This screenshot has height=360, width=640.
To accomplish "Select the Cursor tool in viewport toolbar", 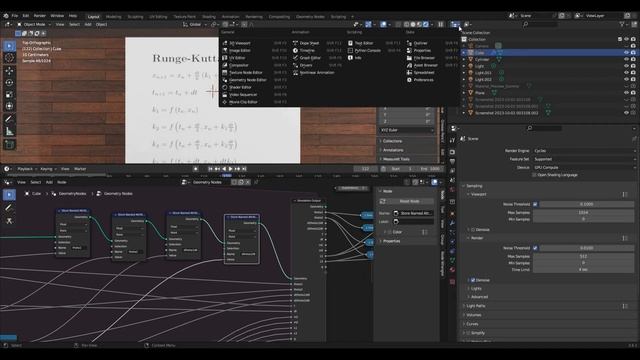I will click(9, 58).
